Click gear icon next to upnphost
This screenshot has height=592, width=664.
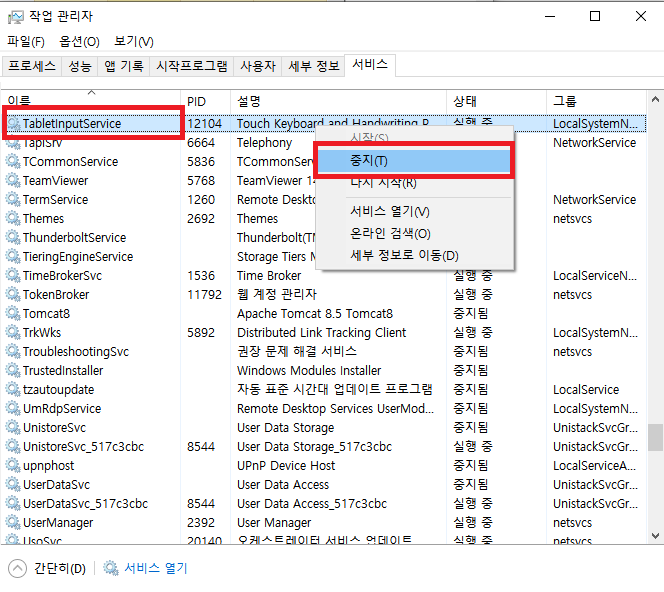coord(13,466)
